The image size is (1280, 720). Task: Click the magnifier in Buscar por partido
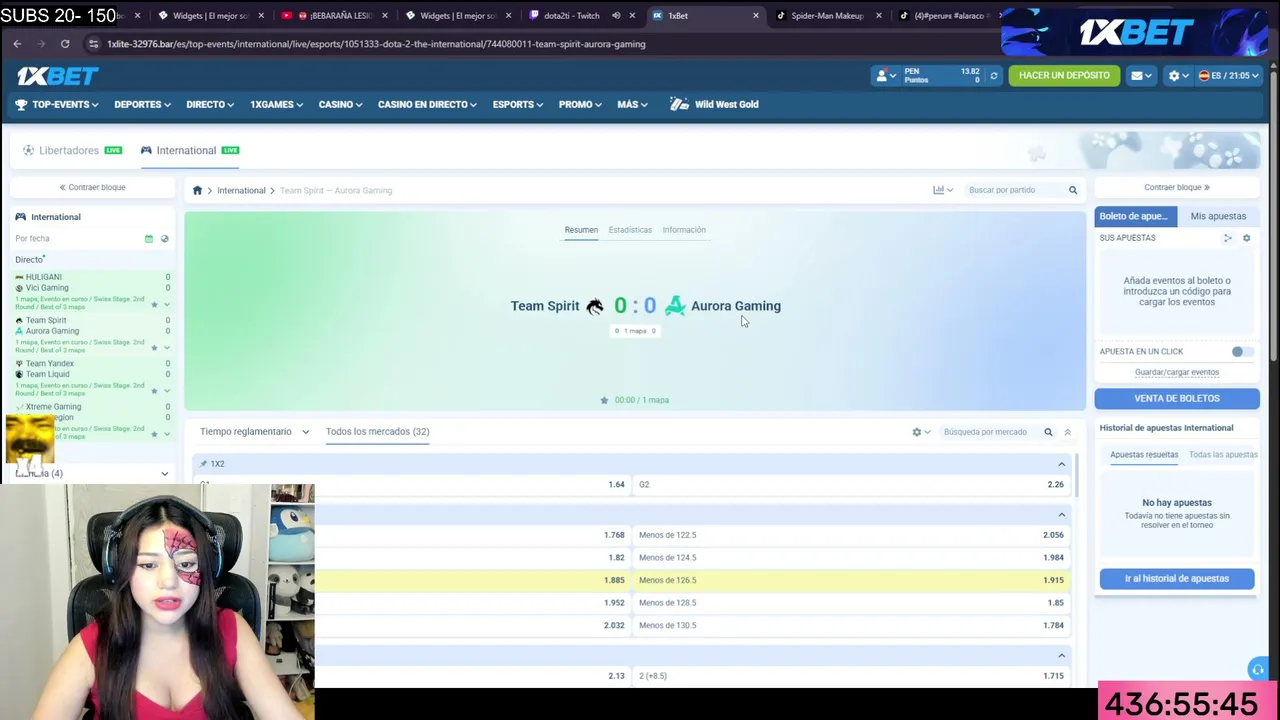1073,190
